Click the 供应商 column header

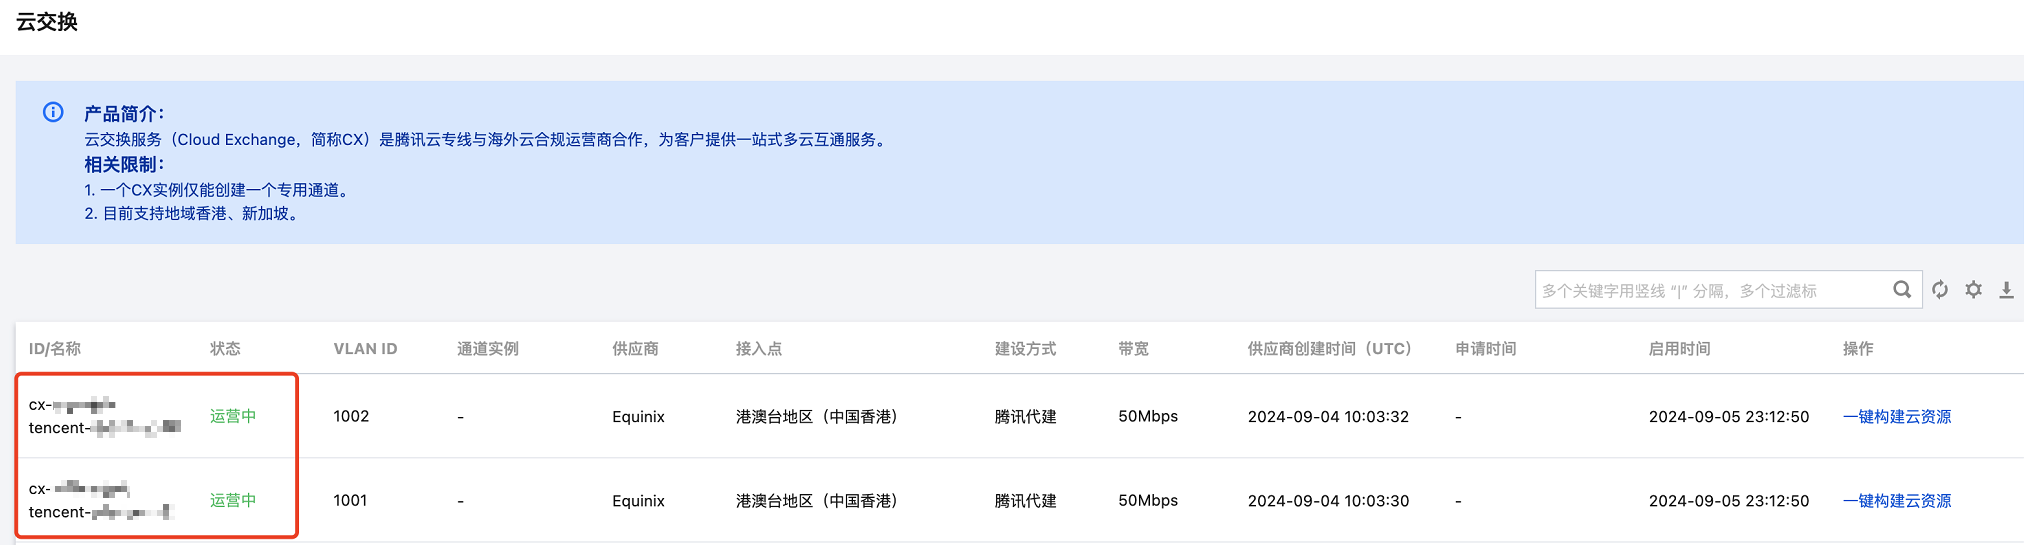point(635,349)
